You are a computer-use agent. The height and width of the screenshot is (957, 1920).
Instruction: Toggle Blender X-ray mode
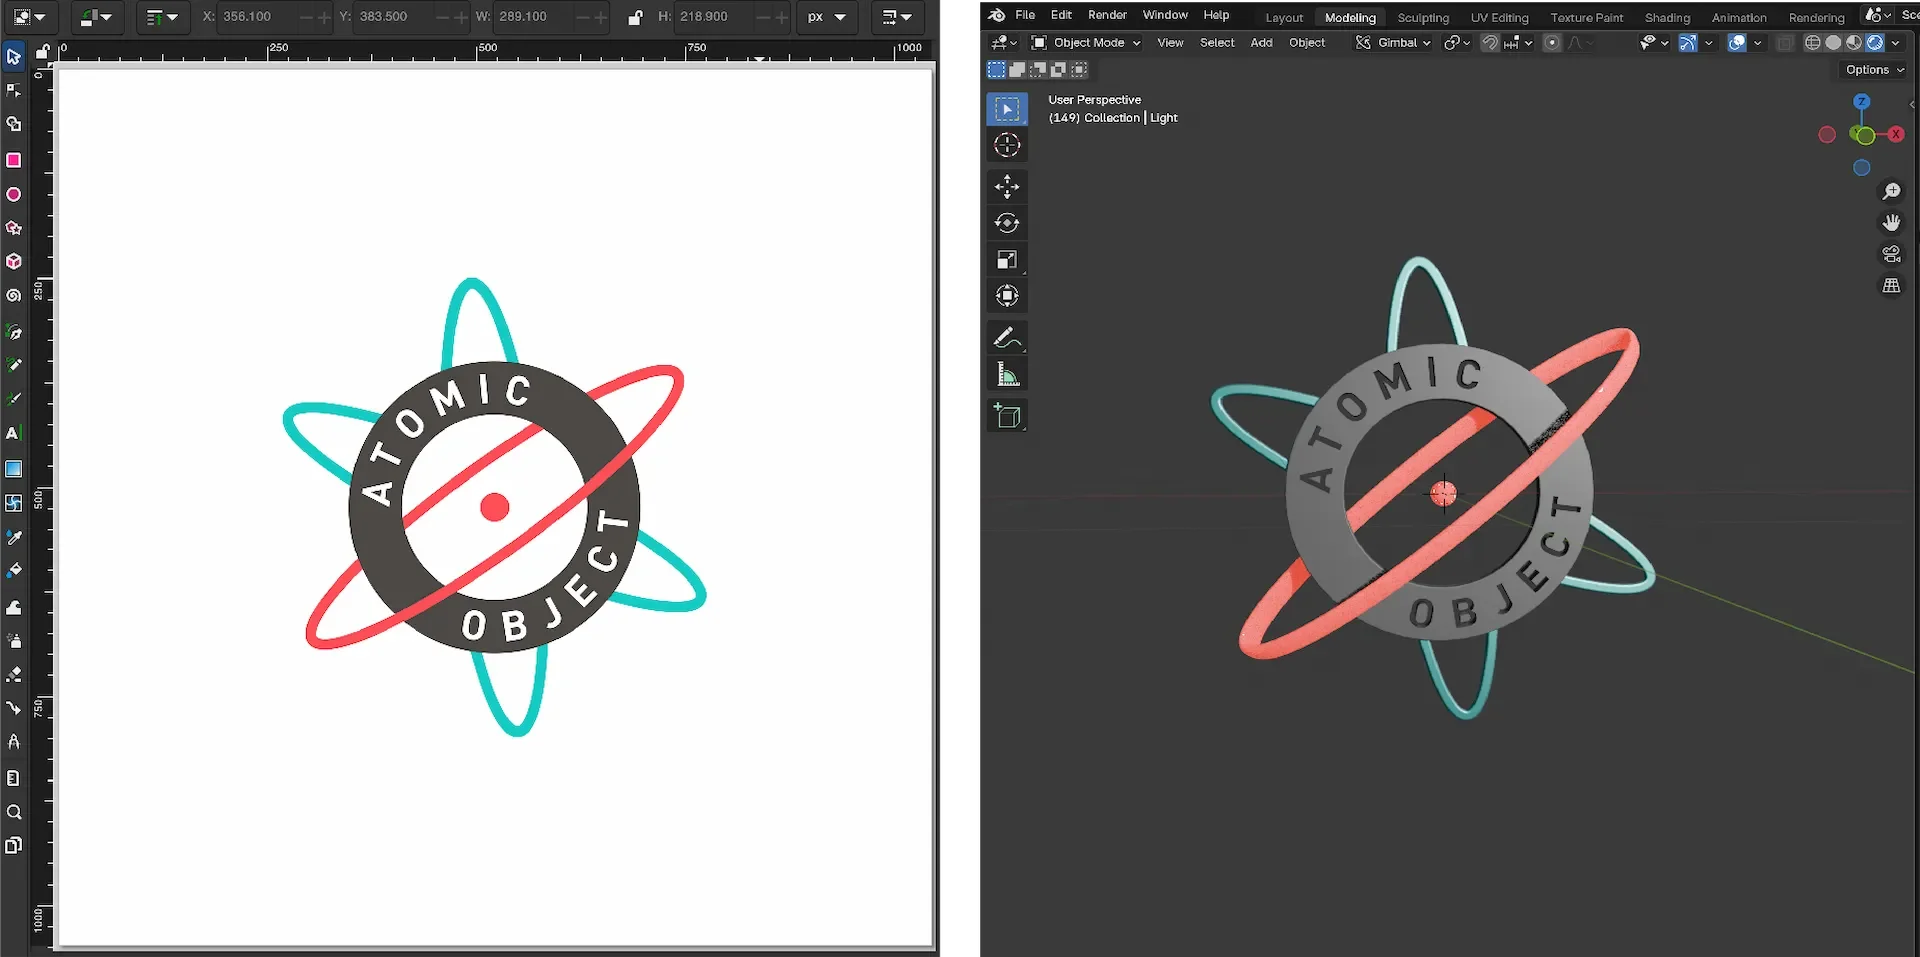click(x=1785, y=43)
